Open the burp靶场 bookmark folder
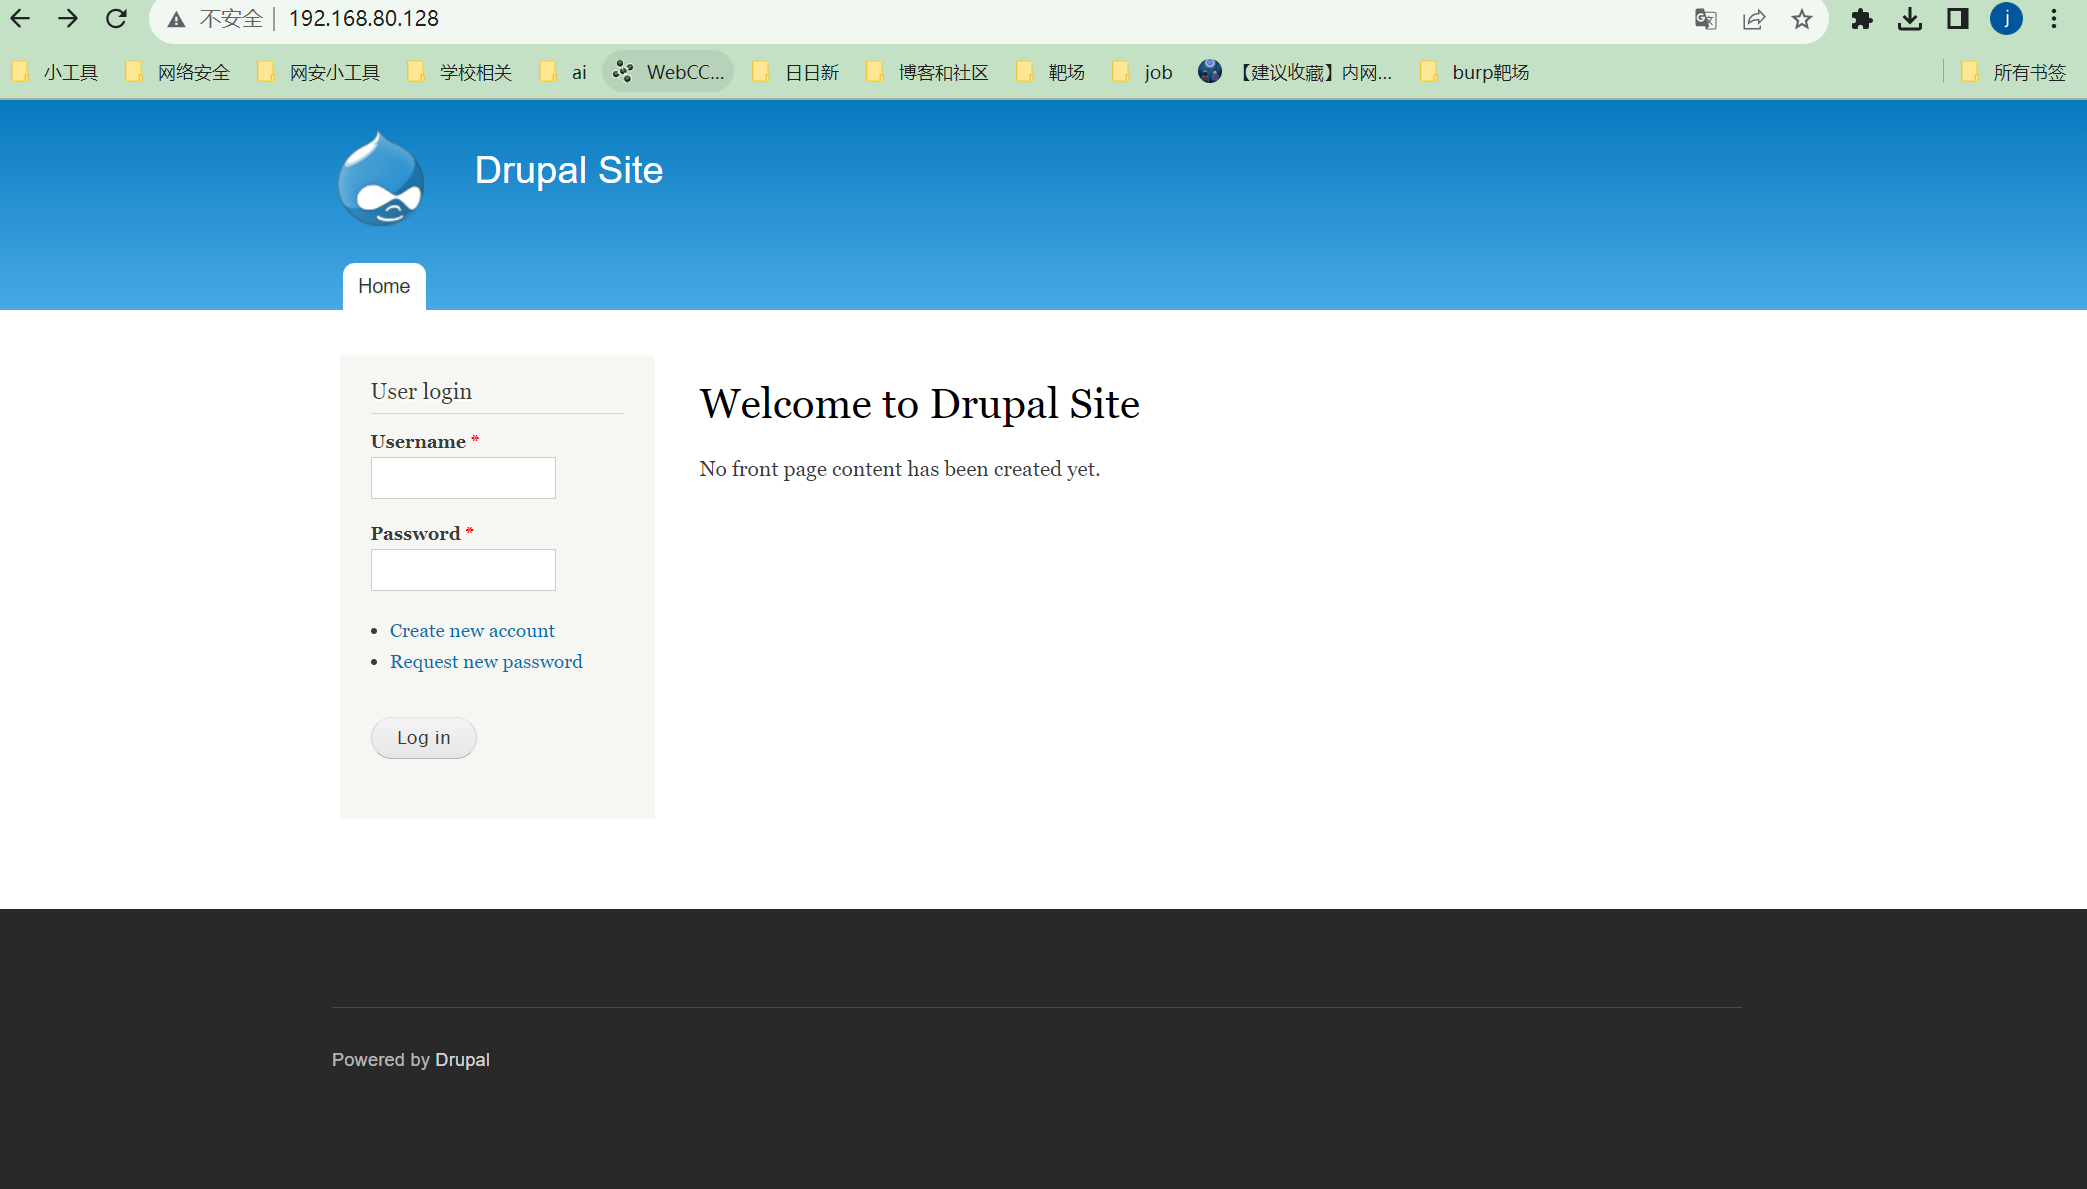This screenshot has width=2087, height=1189. coord(1475,72)
